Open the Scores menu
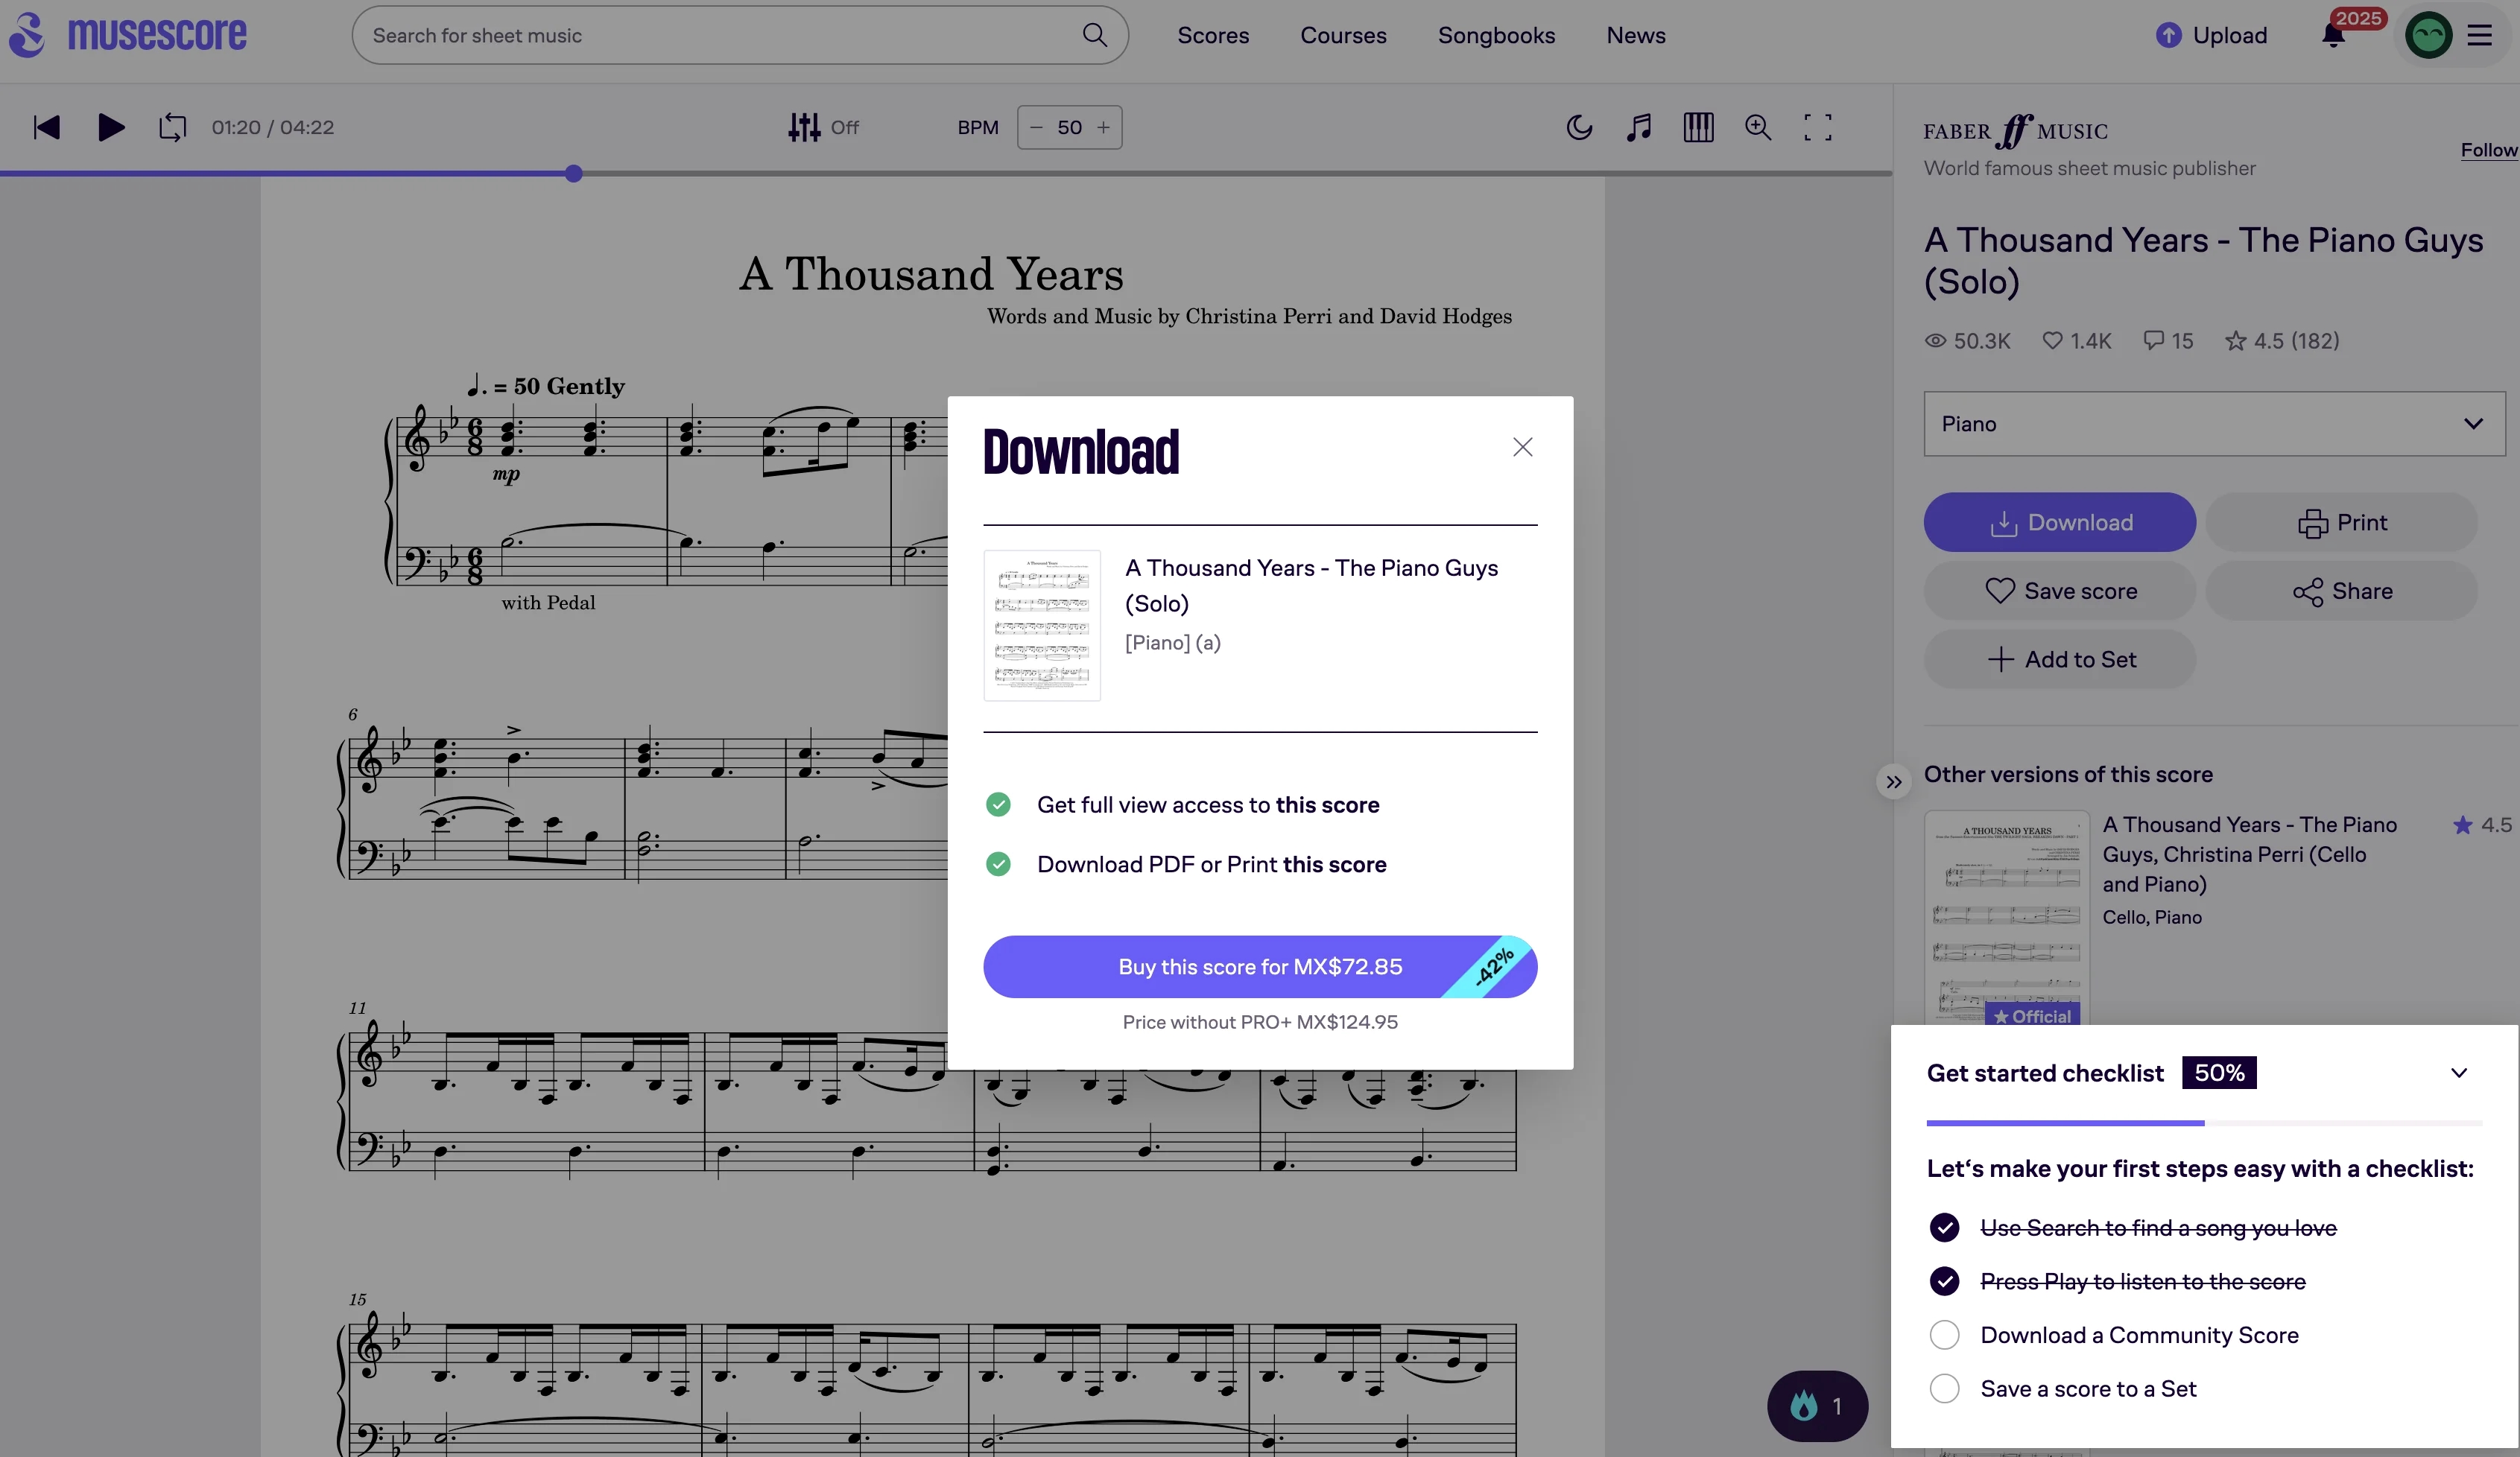Viewport: 2520px width, 1457px height. (x=1213, y=35)
